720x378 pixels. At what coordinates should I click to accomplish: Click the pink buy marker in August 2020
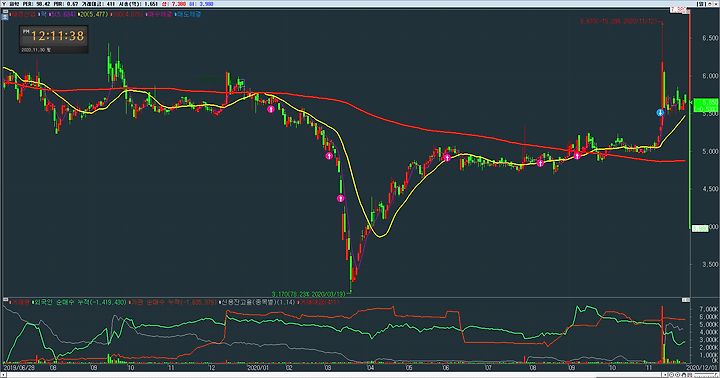(540, 163)
